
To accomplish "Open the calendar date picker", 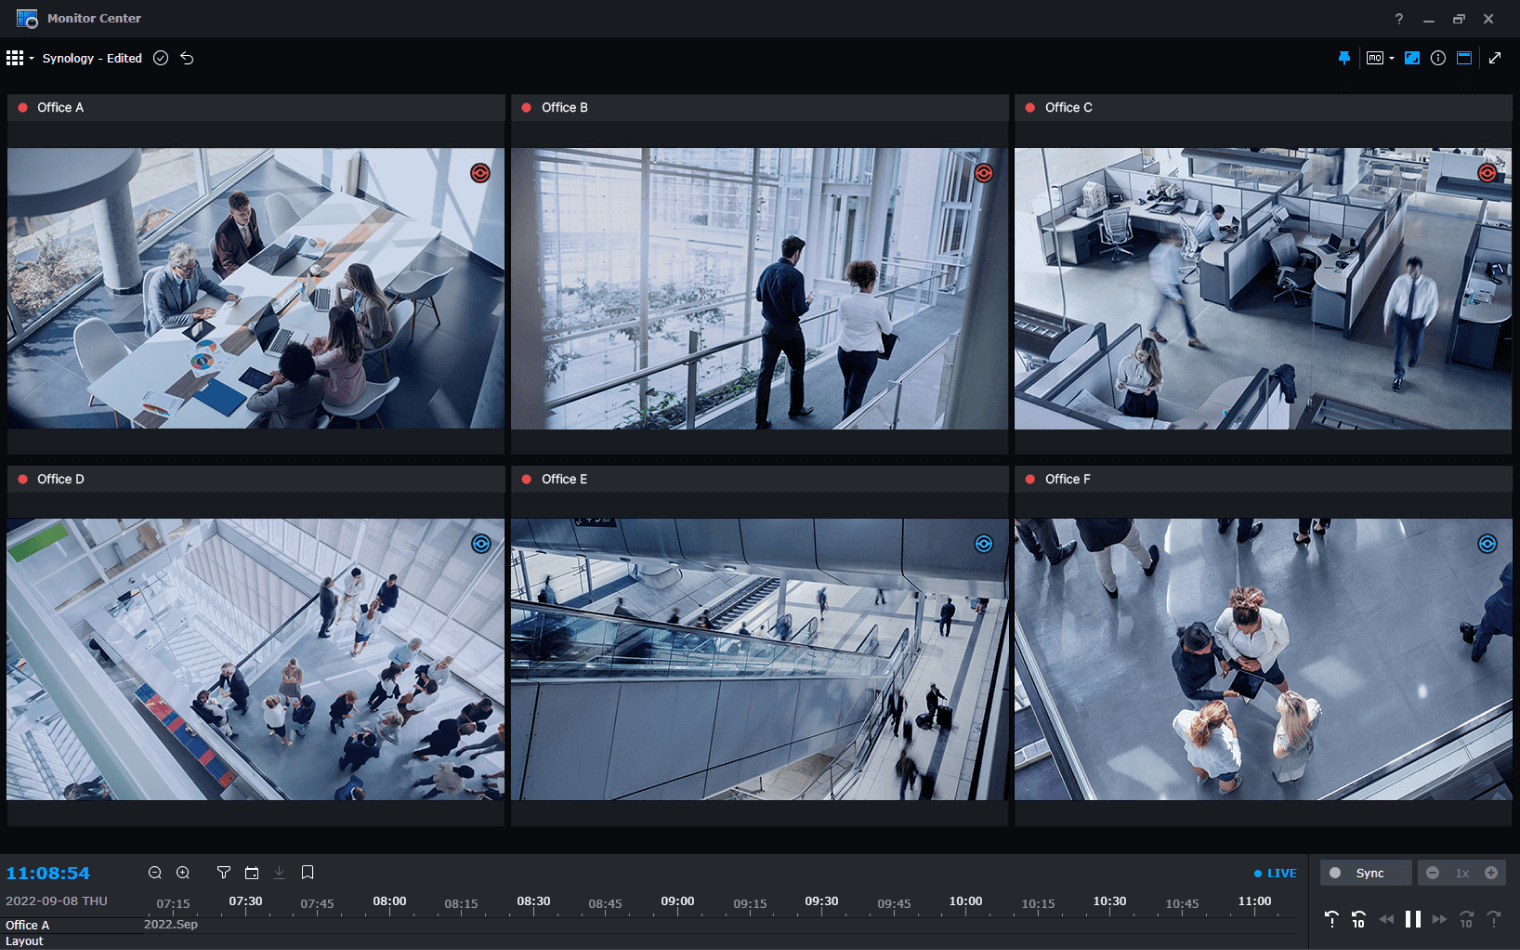I will coord(252,873).
